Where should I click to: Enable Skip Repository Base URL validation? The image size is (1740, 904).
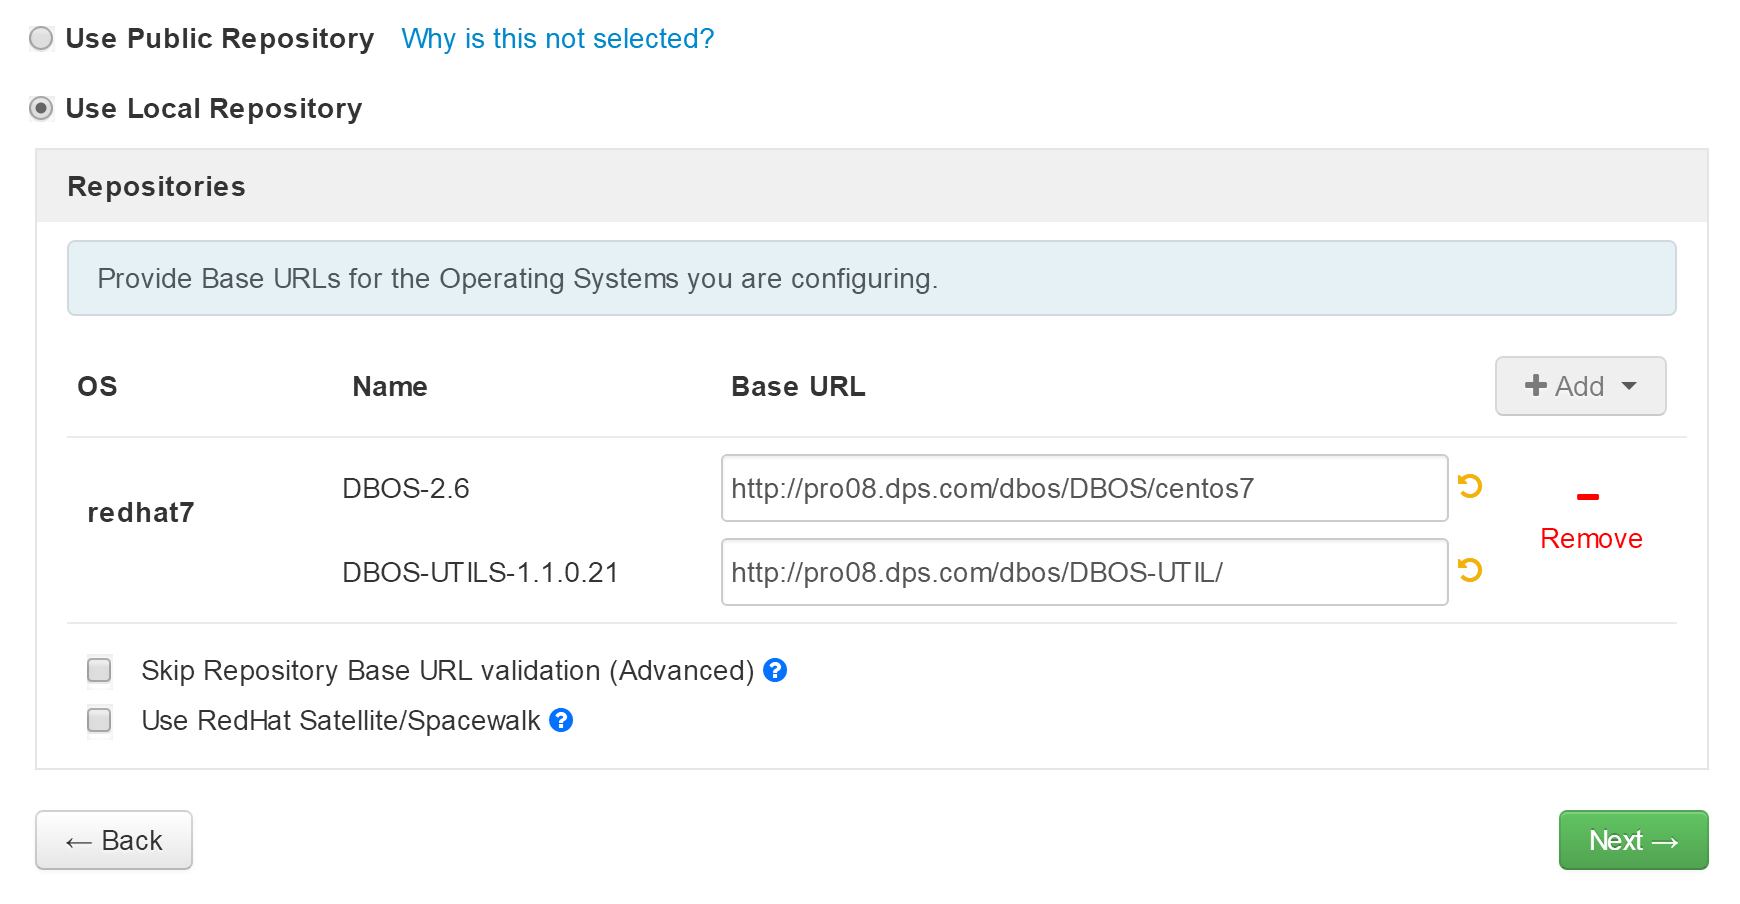(99, 670)
